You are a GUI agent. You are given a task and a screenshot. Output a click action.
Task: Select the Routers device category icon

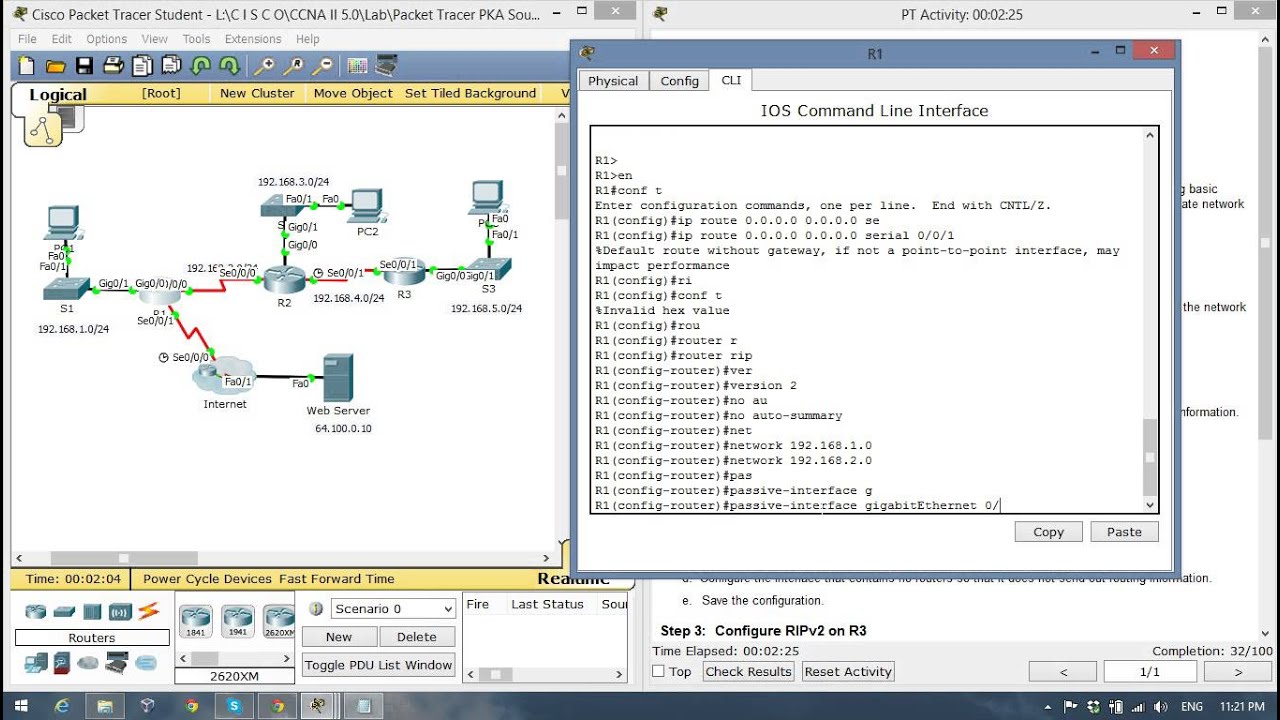pyautogui.click(x=36, y=611)
